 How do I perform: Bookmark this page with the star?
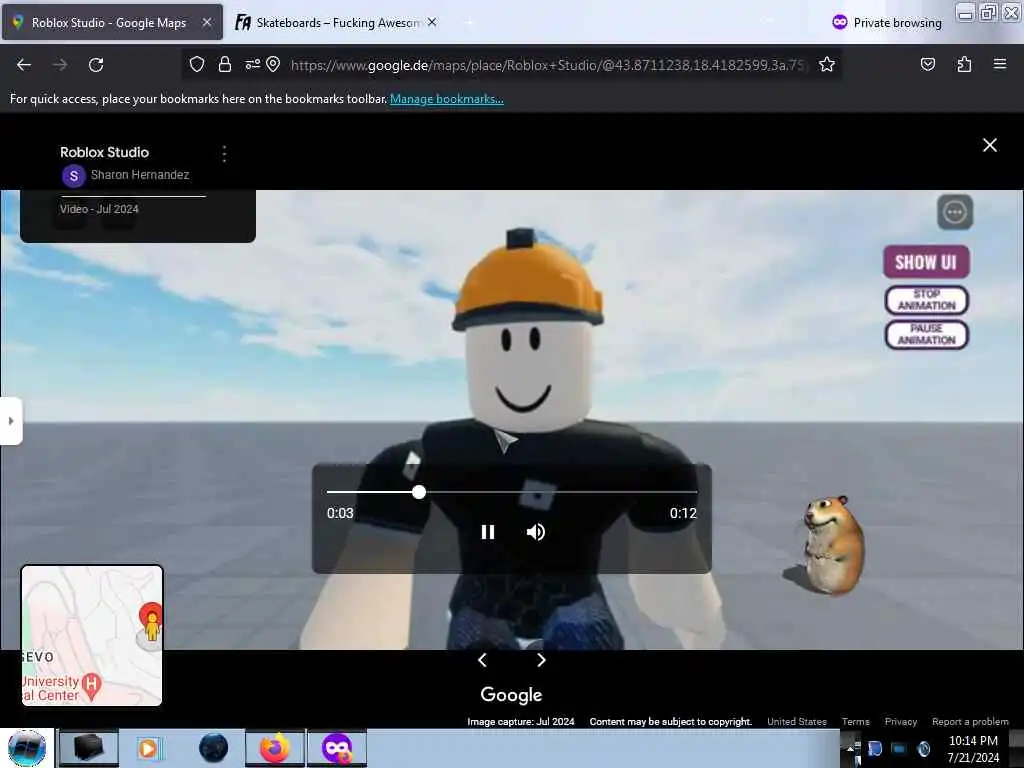tap(827, 64)
